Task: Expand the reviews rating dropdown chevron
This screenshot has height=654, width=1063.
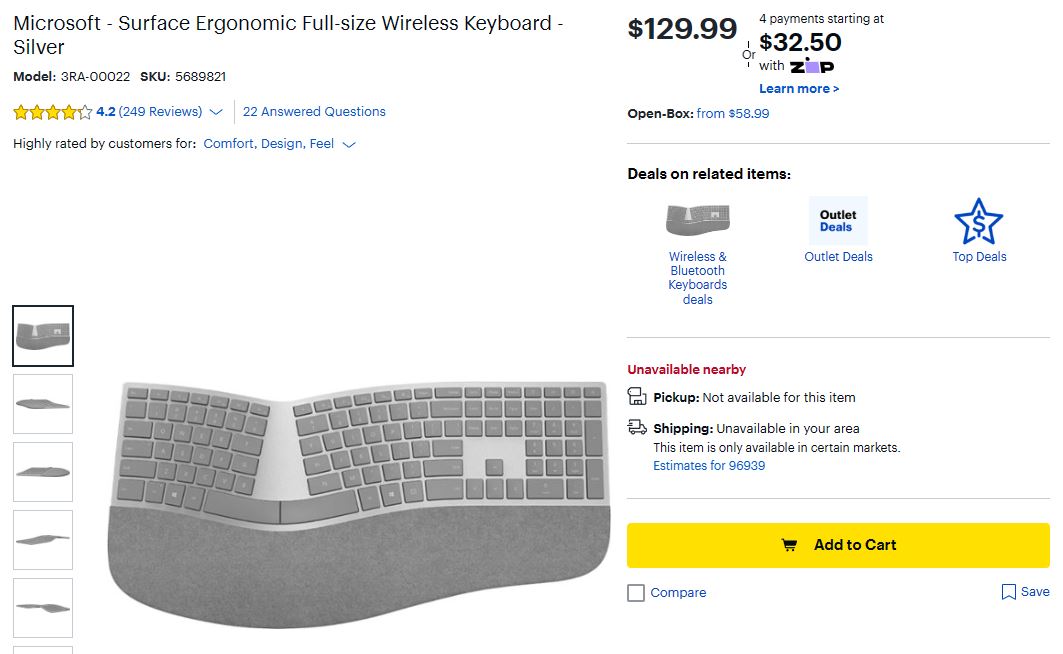Action: tap(216, 112)
